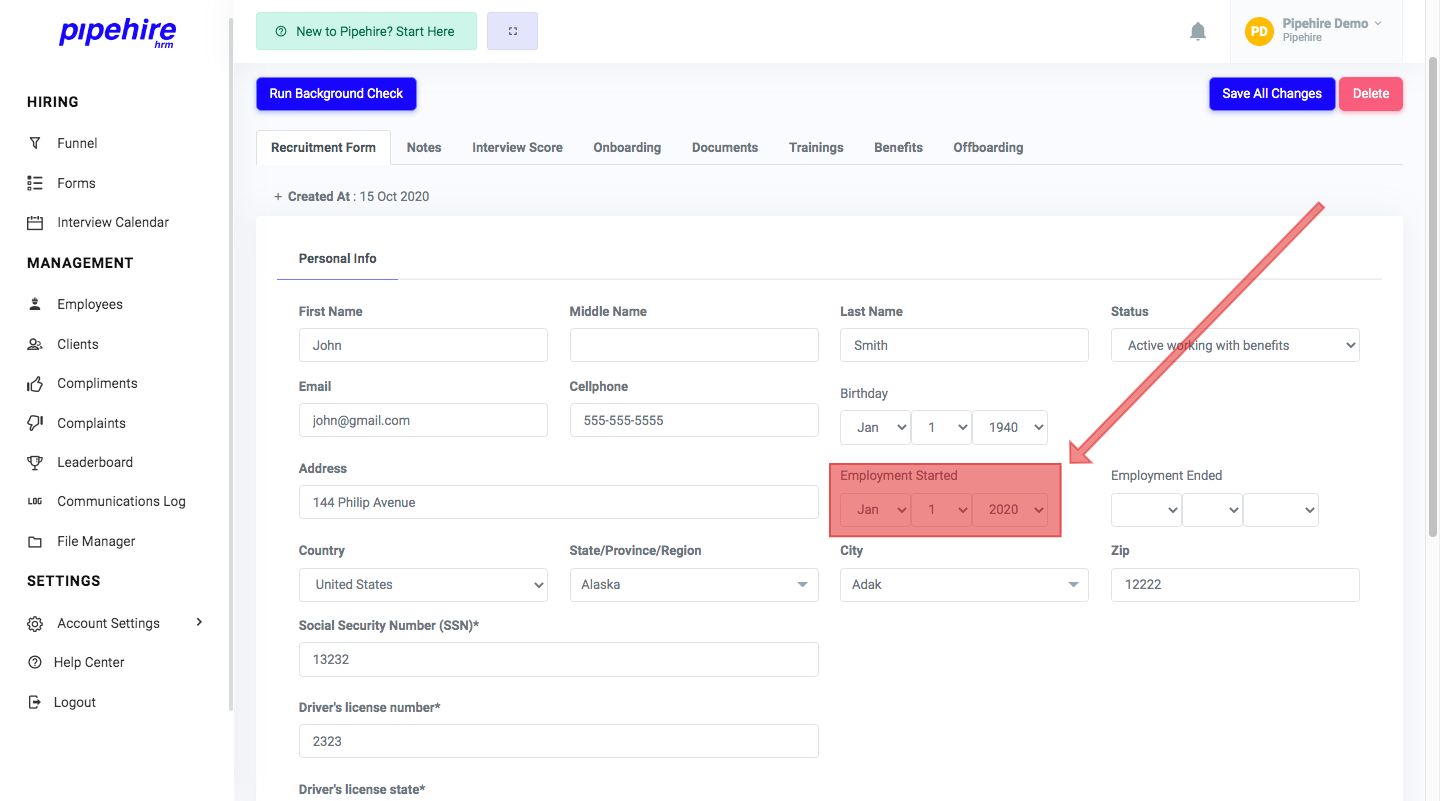Open the Birthday year dropdown showing 1940
The height and width of the screenshot is (801, 1440).
click(1010, 427)
